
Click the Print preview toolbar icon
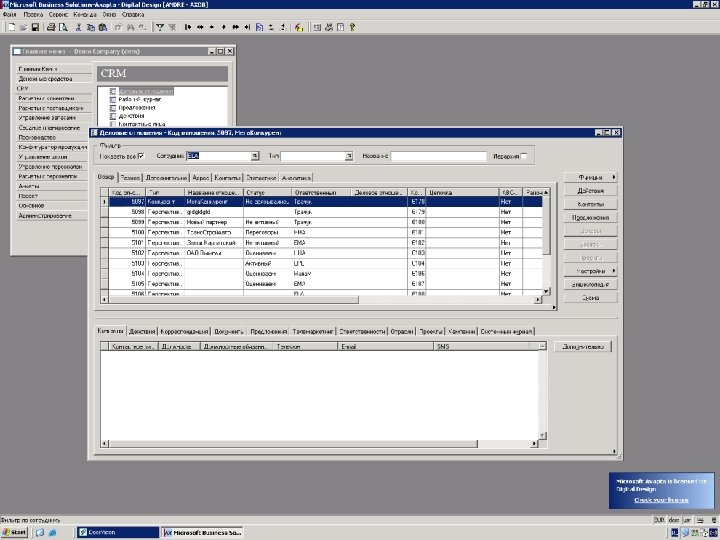click(63, 27)
